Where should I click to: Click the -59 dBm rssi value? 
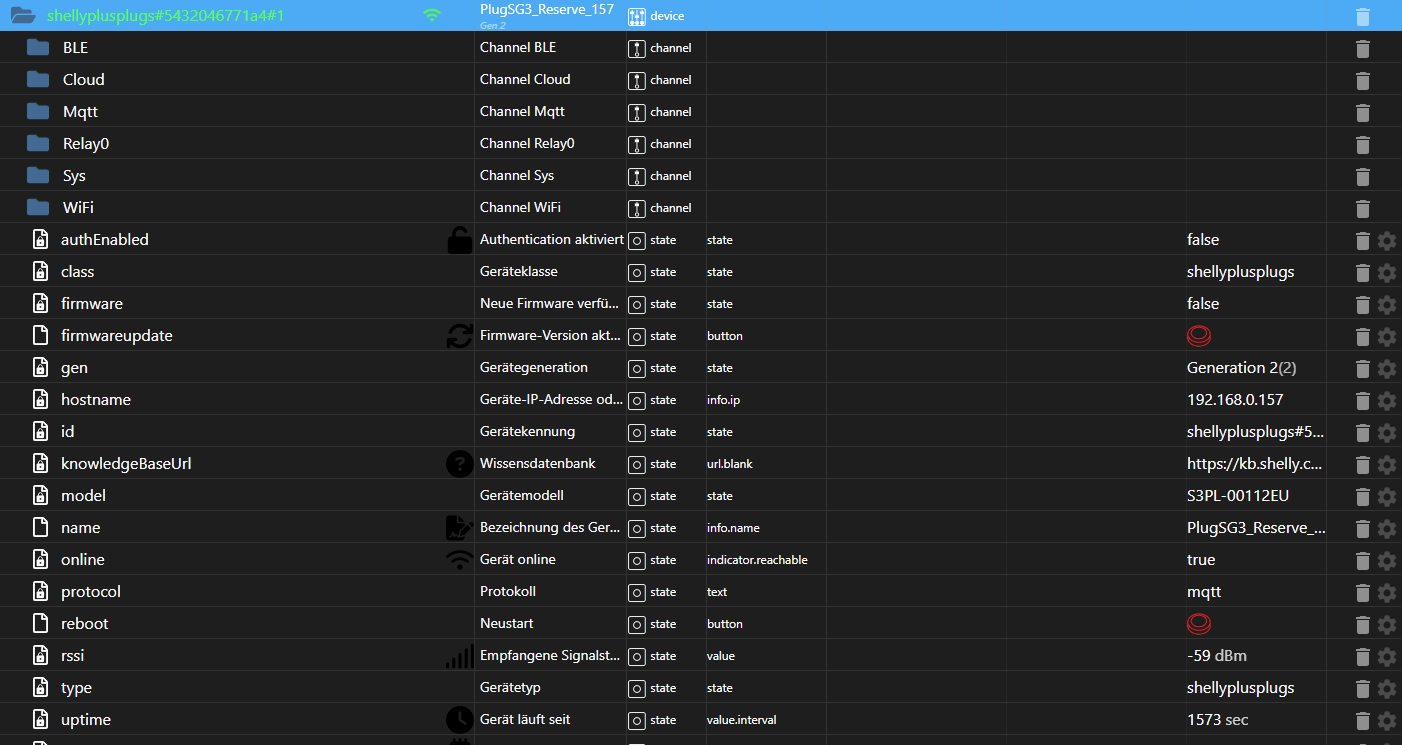point(1217,656)
